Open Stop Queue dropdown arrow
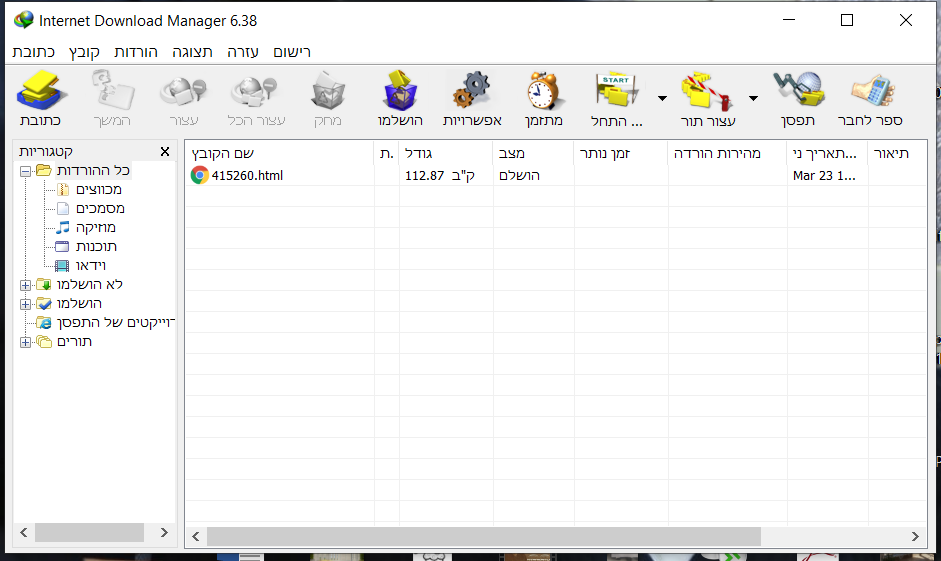This screenshot has width=941, height=561. pos(753,98)
